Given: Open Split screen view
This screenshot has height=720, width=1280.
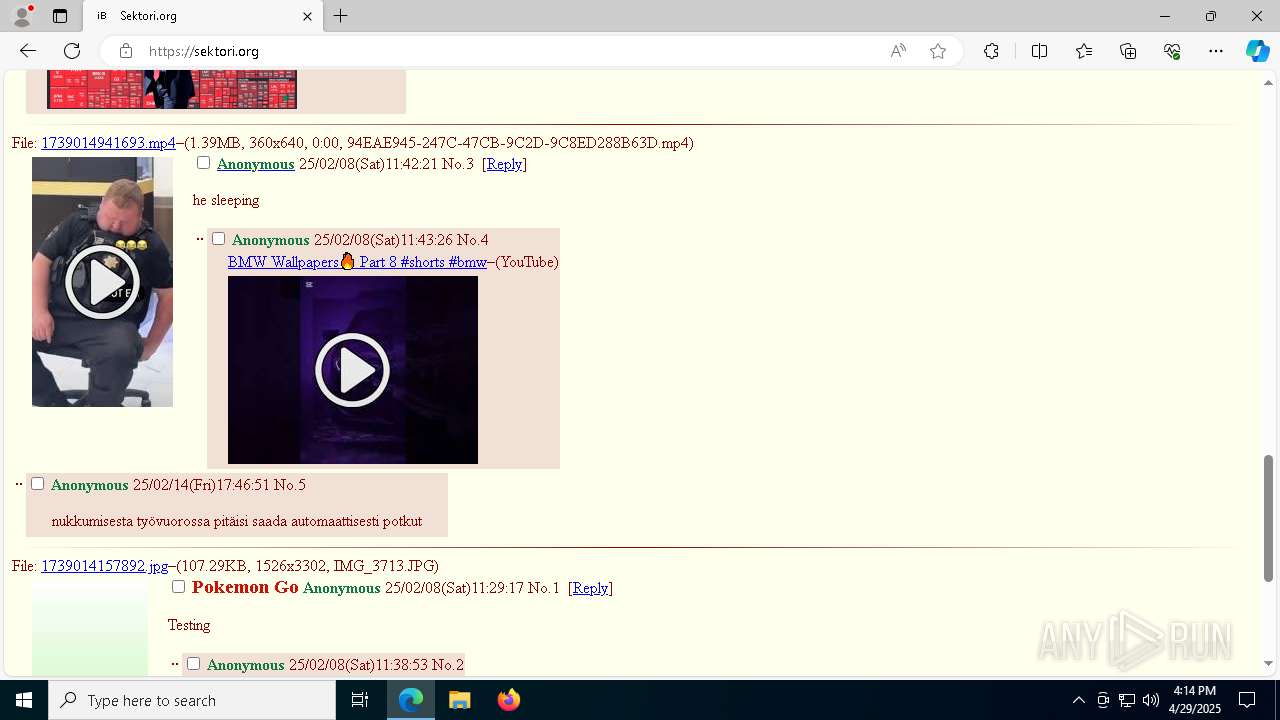Looking at the screenshot, I should click(1039, 51).
